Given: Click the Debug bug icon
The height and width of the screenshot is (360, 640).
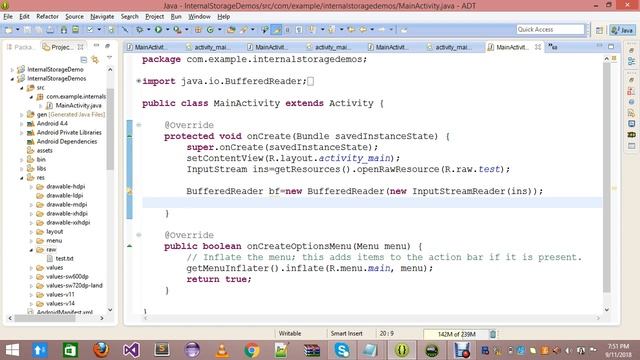Looking at the screenshot, I should click(x=140, y=29).
